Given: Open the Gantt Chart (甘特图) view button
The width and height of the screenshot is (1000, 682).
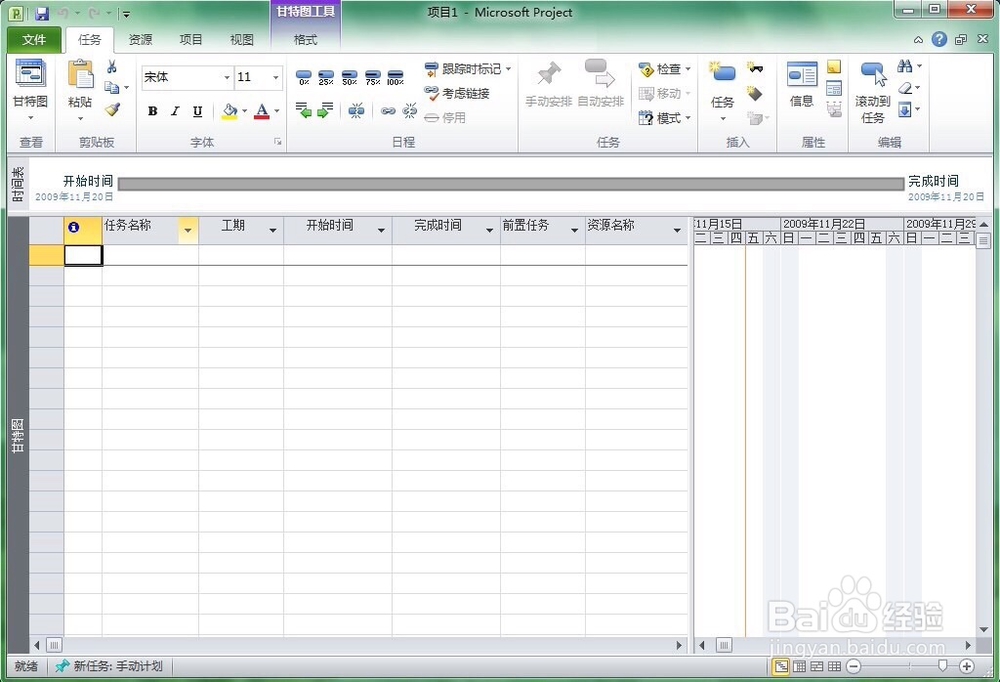Looking at the screenshot, I should [x=30, y=89].
